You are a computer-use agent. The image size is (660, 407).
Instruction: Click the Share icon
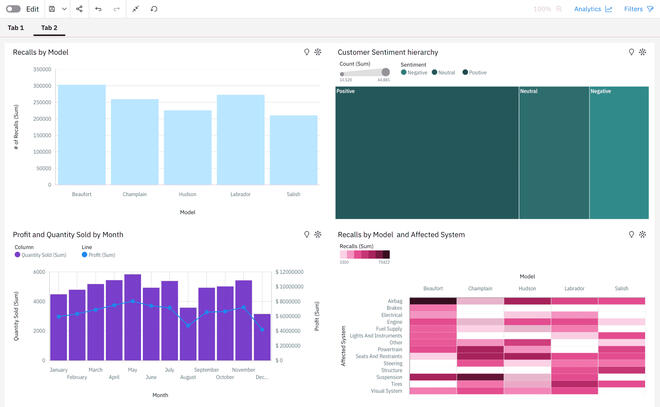tap(80, 8)
